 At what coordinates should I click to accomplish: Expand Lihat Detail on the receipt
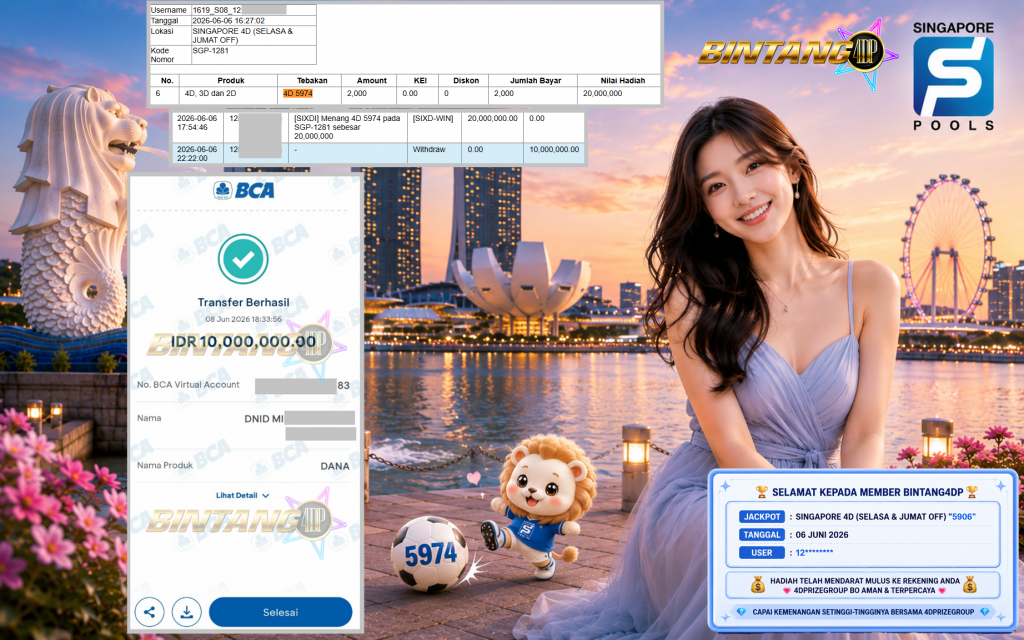(242, 496)
